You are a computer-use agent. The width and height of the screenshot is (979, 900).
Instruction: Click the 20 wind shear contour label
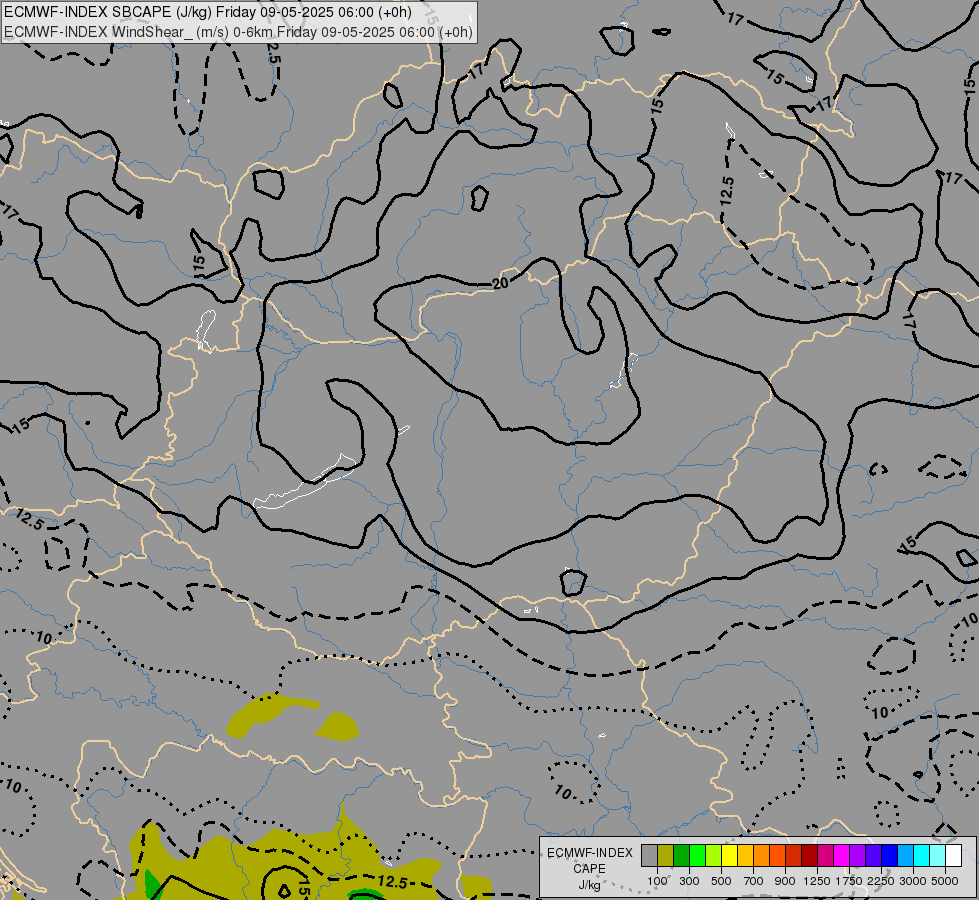click(x=500, y=284)
